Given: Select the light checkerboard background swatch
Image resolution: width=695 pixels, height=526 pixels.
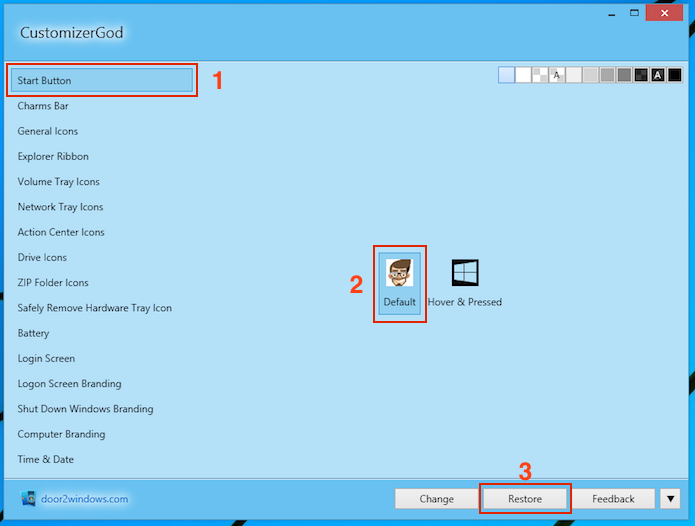Looking at the screenshot, I should point(540,75).
